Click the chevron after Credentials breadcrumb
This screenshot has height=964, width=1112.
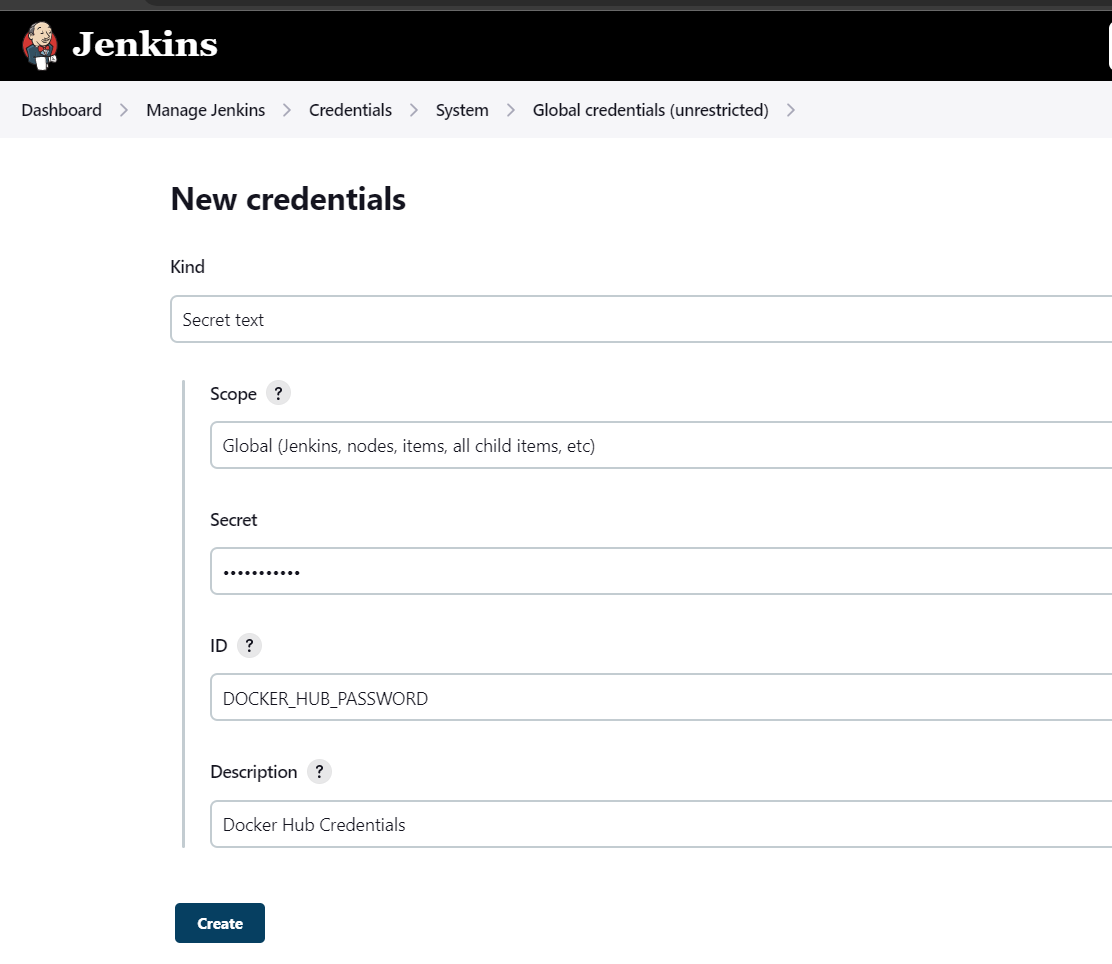coord(413,110)
